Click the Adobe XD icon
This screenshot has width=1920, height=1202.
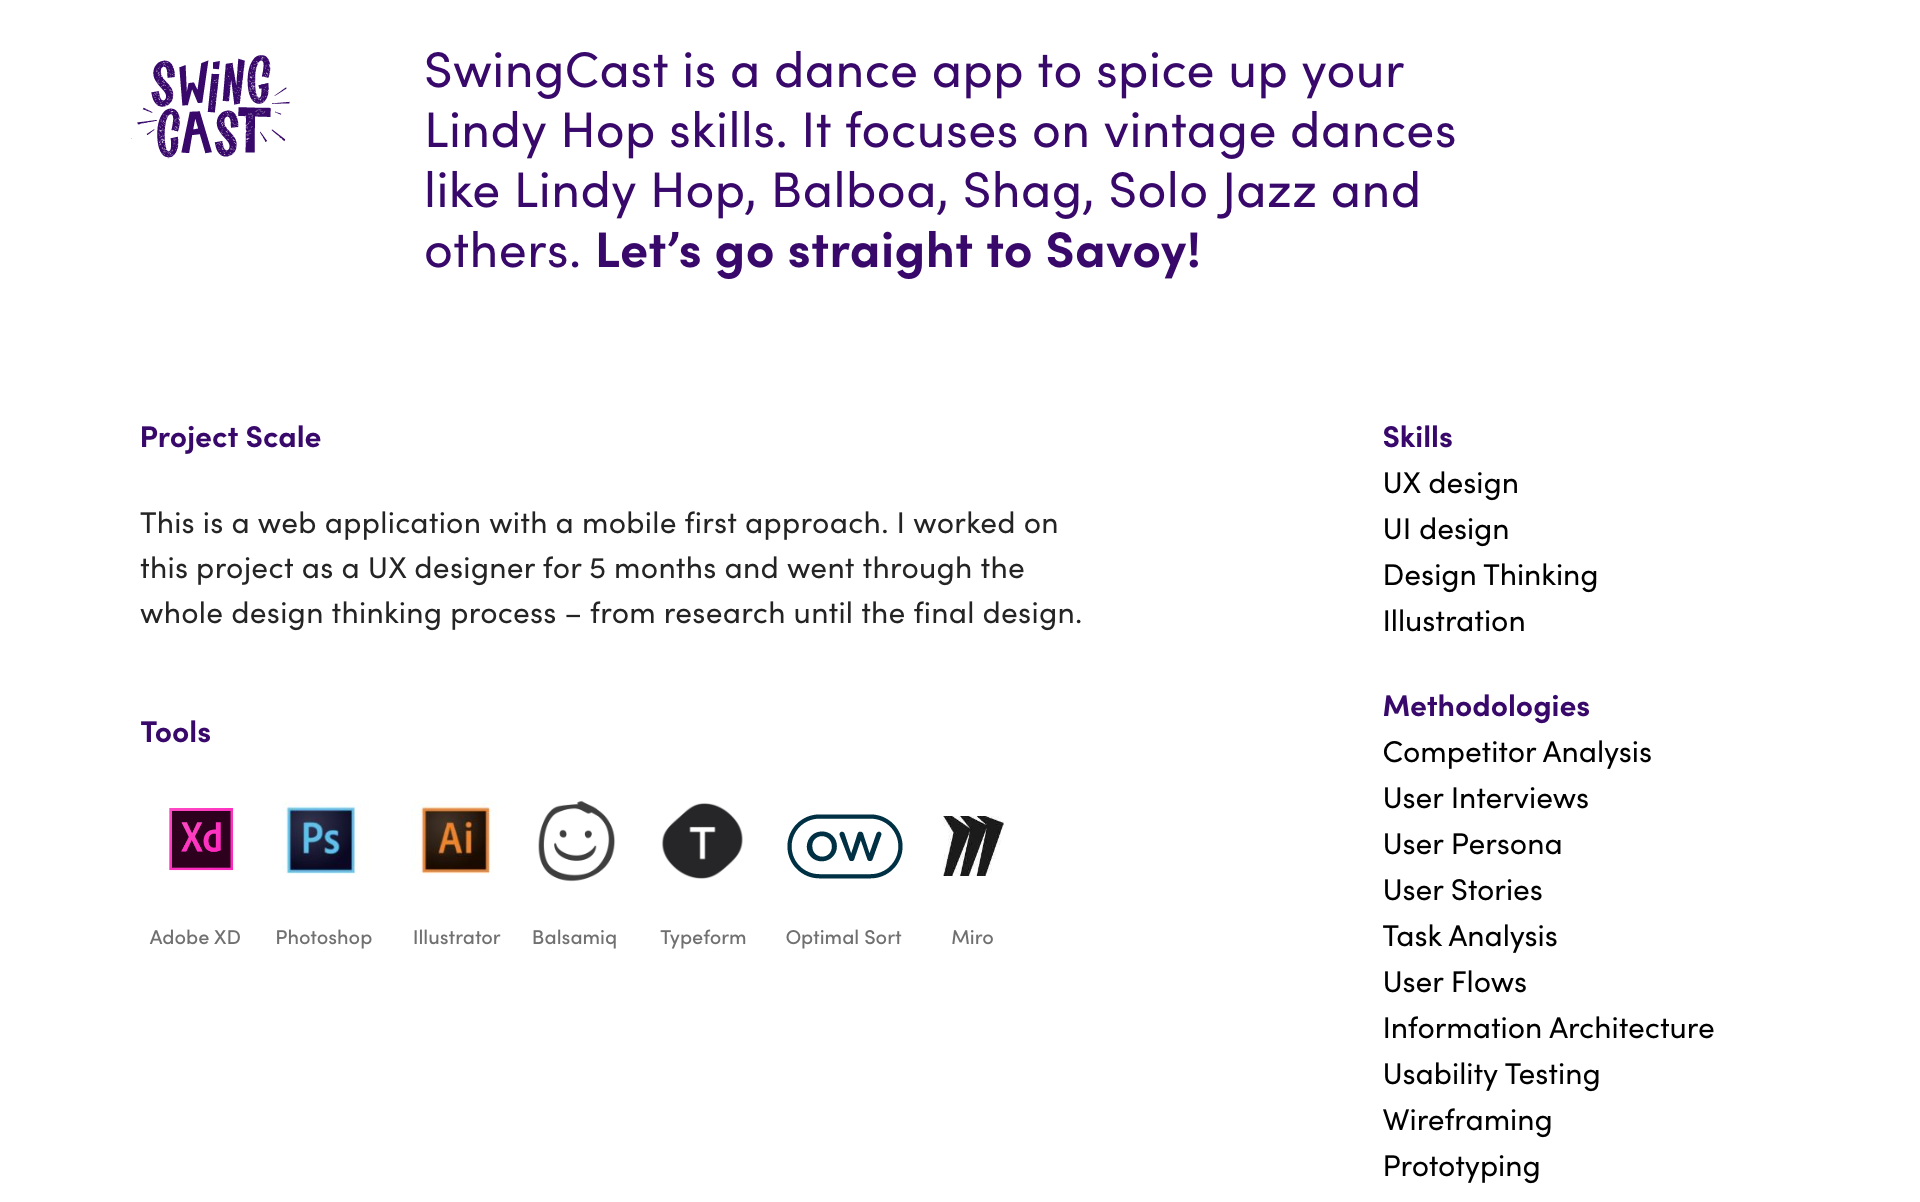coord(201,839)
